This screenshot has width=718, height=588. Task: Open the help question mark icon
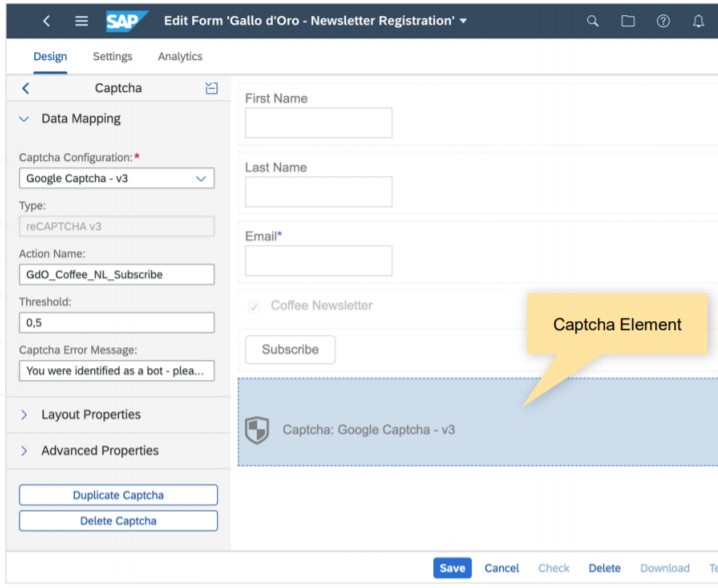point(663,21)
